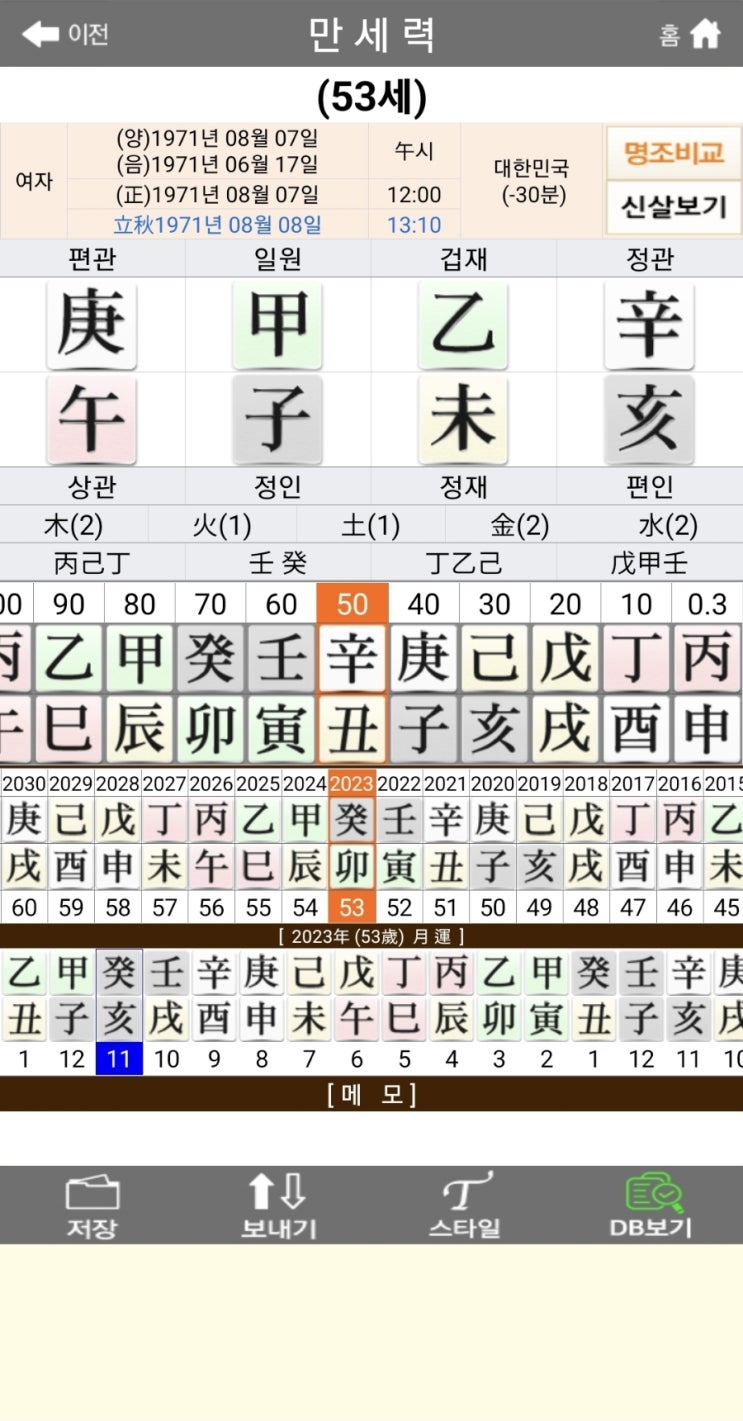Screen dimensions: 743x1421
Task: Select month 4 丙辰 in monthly row
Action: click(x=451, y=1012)
